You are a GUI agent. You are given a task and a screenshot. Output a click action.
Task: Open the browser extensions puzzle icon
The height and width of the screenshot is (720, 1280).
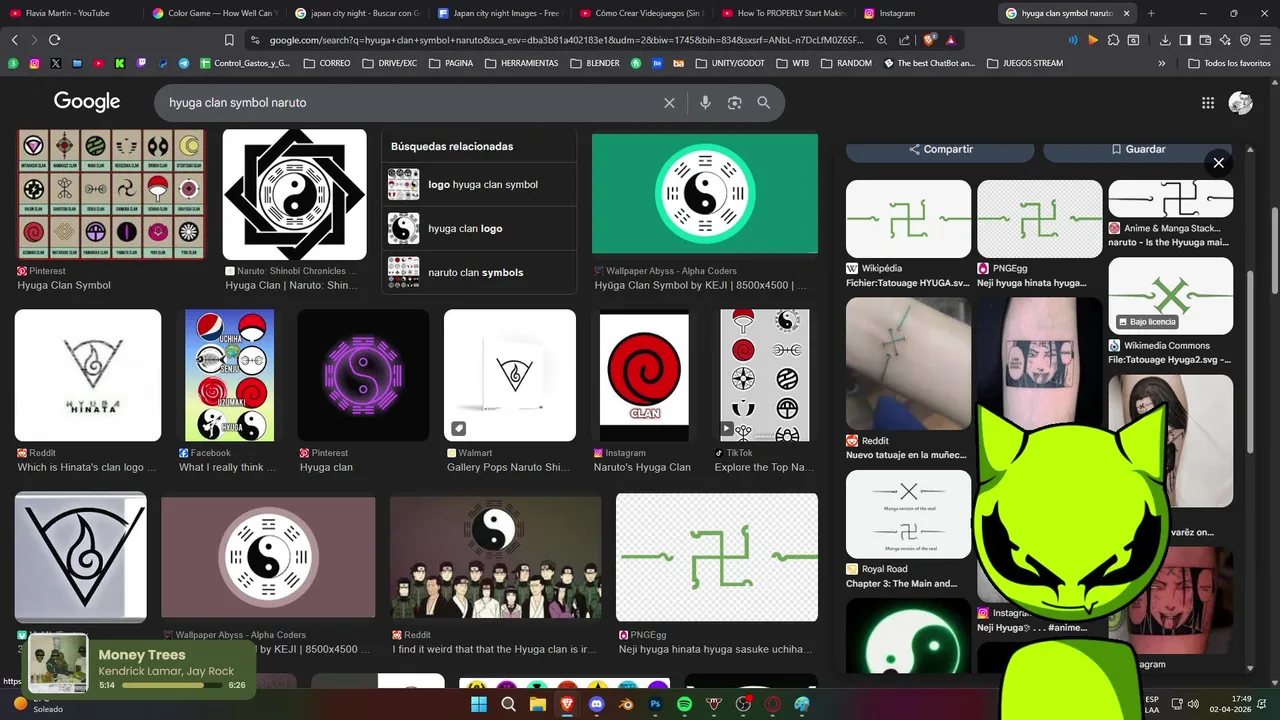[1113, 40]
